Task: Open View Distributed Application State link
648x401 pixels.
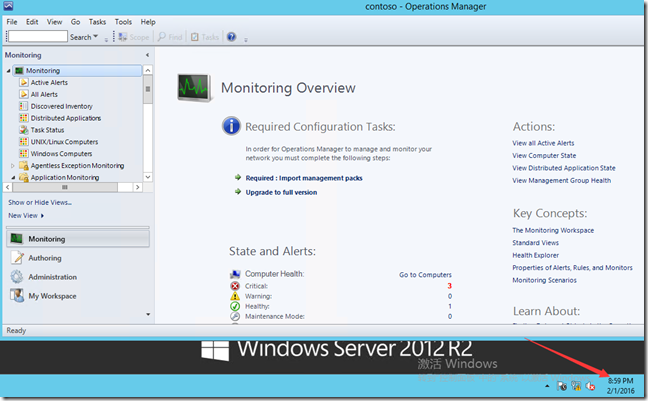Action: point(564,168)
